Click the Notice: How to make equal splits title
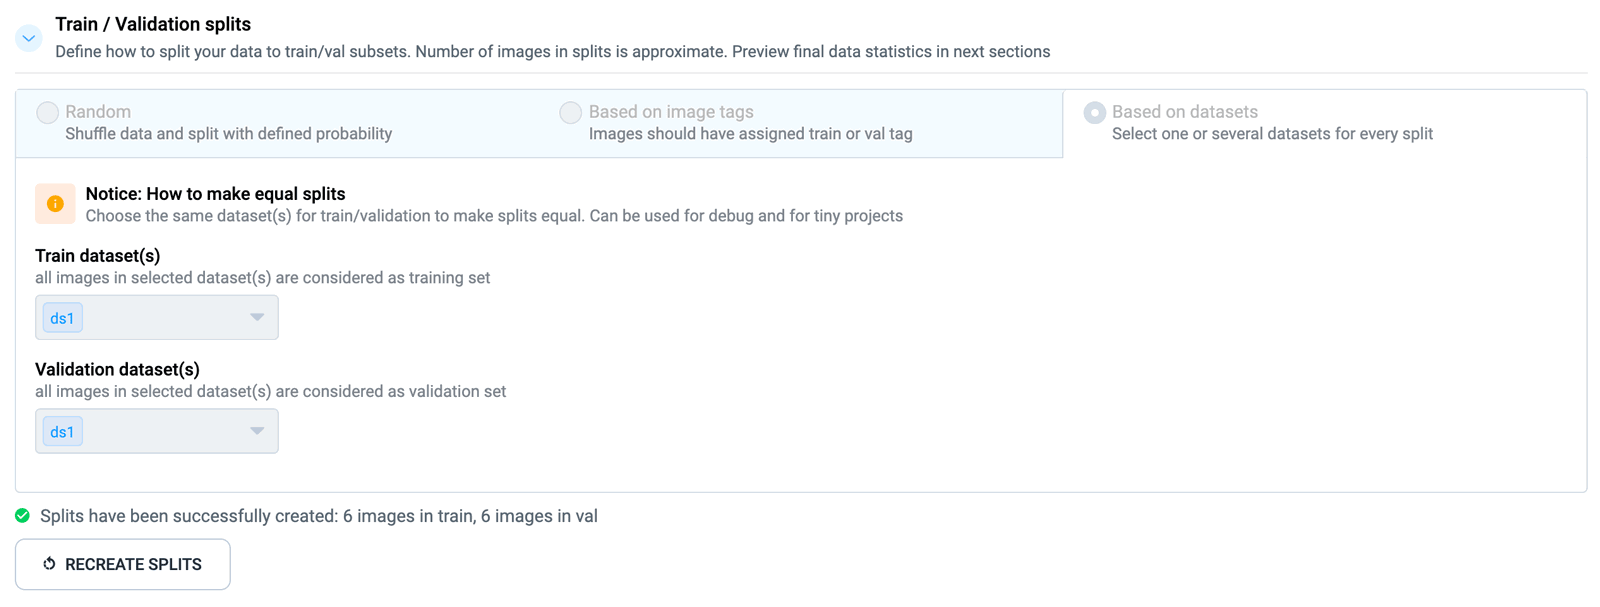Viewport: 1600px width, 607px height. pos(215,194)
